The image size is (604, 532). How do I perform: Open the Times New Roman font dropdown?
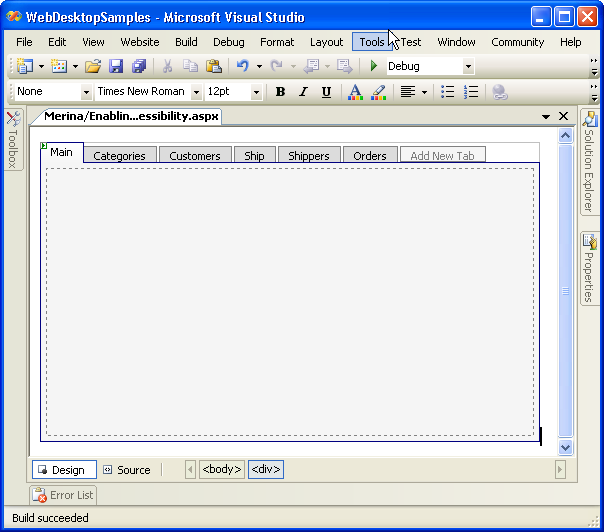point(196,92)
